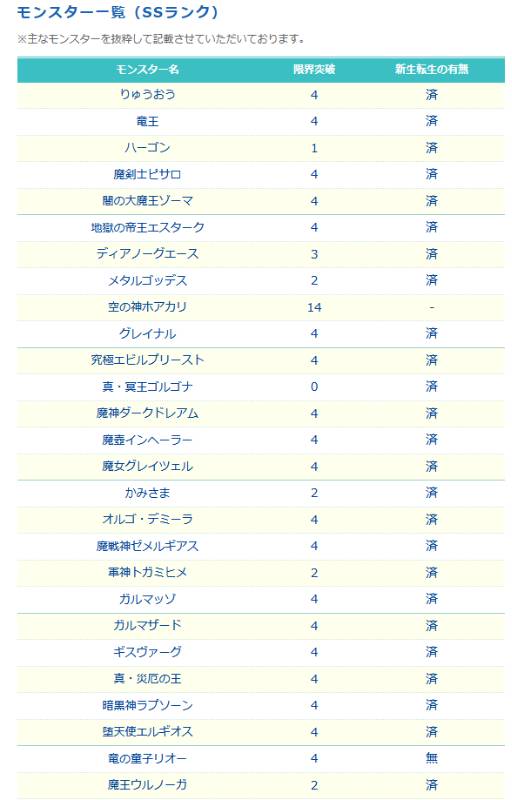
Task: Click the モンスター名 column header
Action: pyautogui.click(x=147, y=69)
